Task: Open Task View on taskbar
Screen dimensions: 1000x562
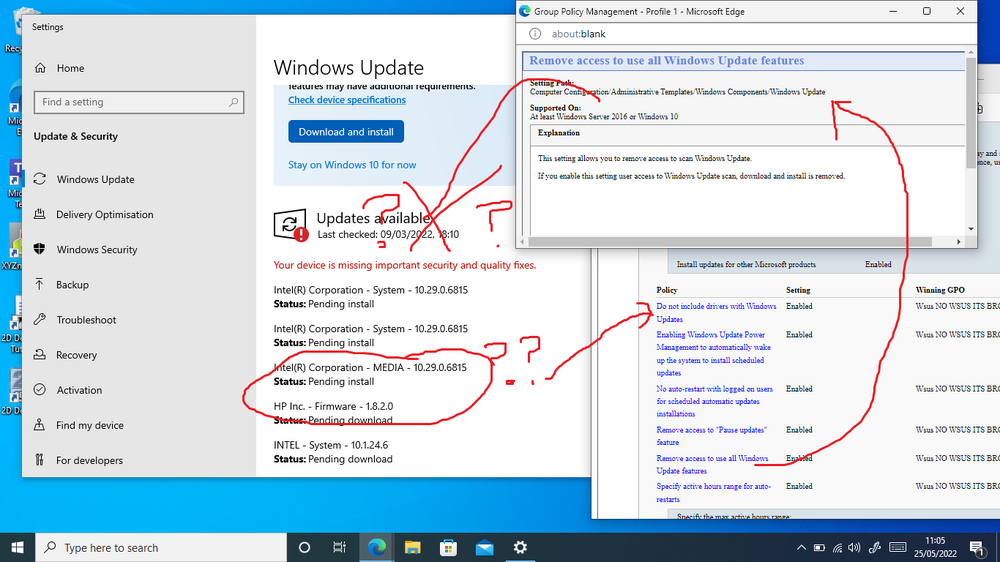Action: [x=339, y=547]
